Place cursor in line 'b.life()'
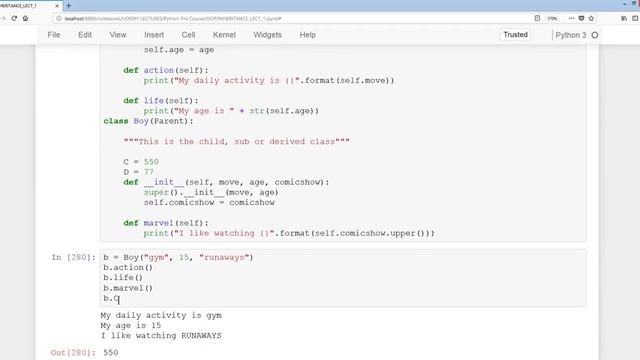This screenshot has width=640, height=360. (x=123, y=278)
